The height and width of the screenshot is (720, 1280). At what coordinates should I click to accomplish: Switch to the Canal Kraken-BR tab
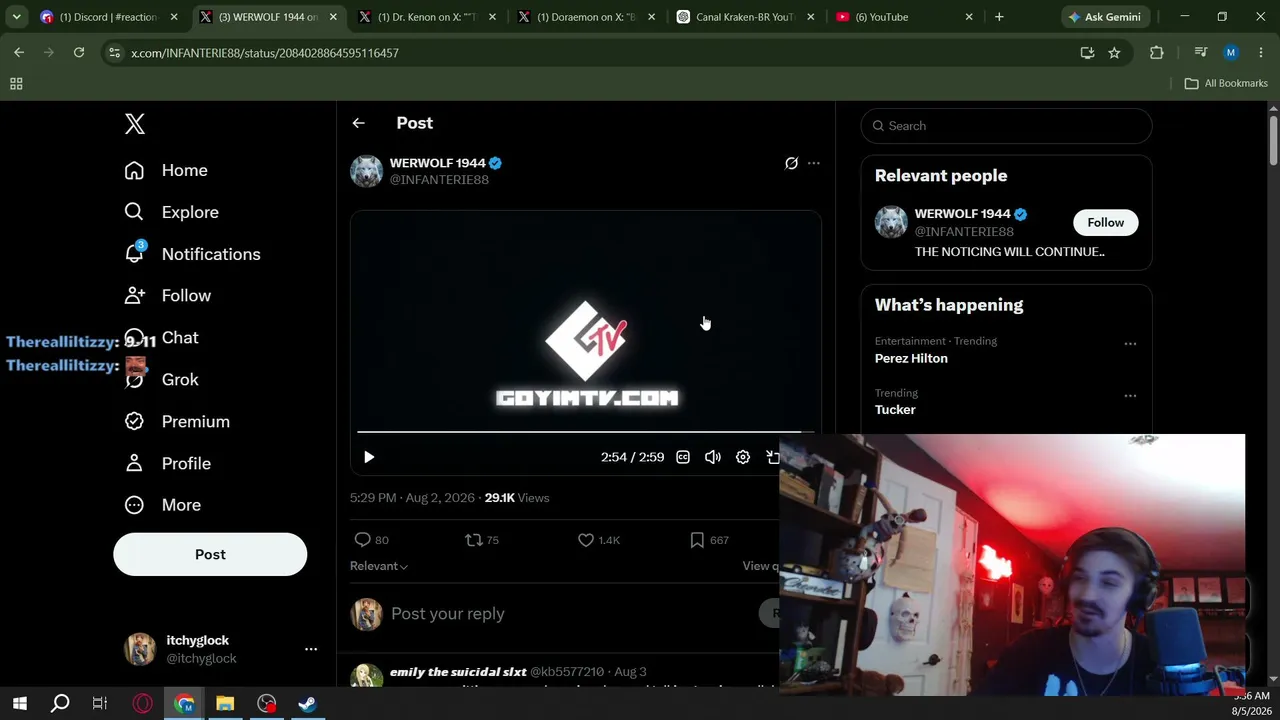click(x=747, y=17)
